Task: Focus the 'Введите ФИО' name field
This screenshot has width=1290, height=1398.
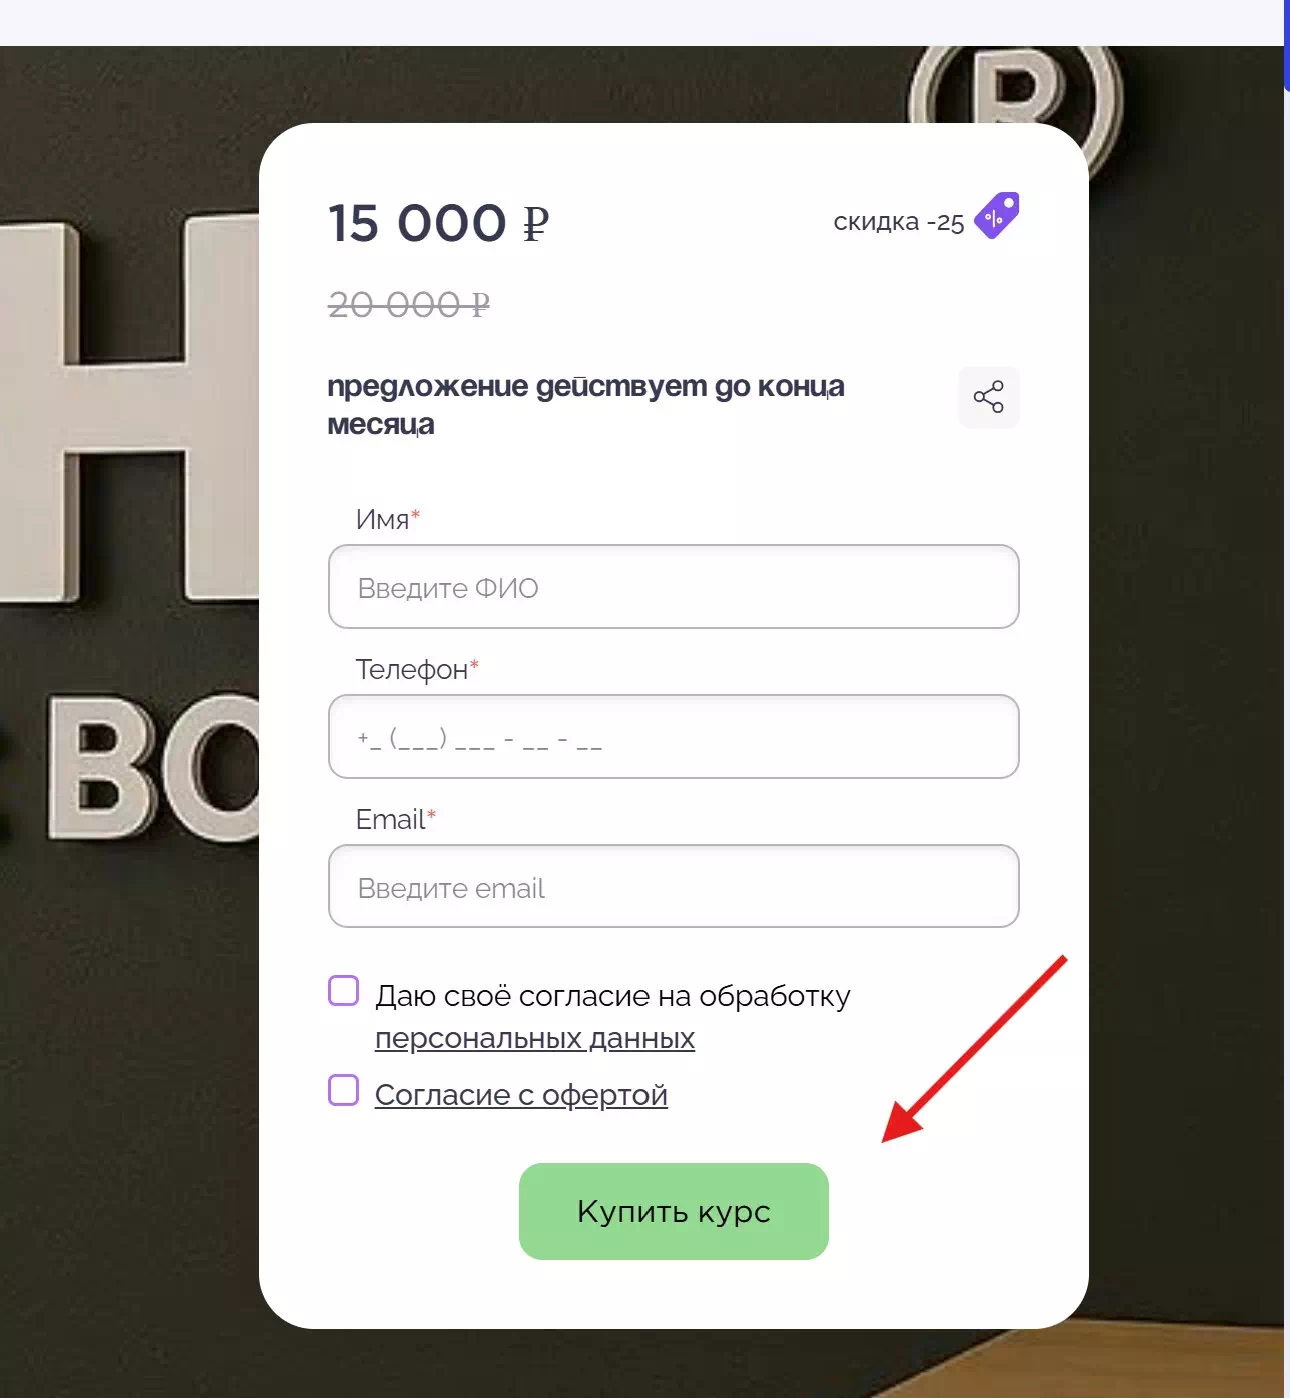Action: click(x=674, y=587)
